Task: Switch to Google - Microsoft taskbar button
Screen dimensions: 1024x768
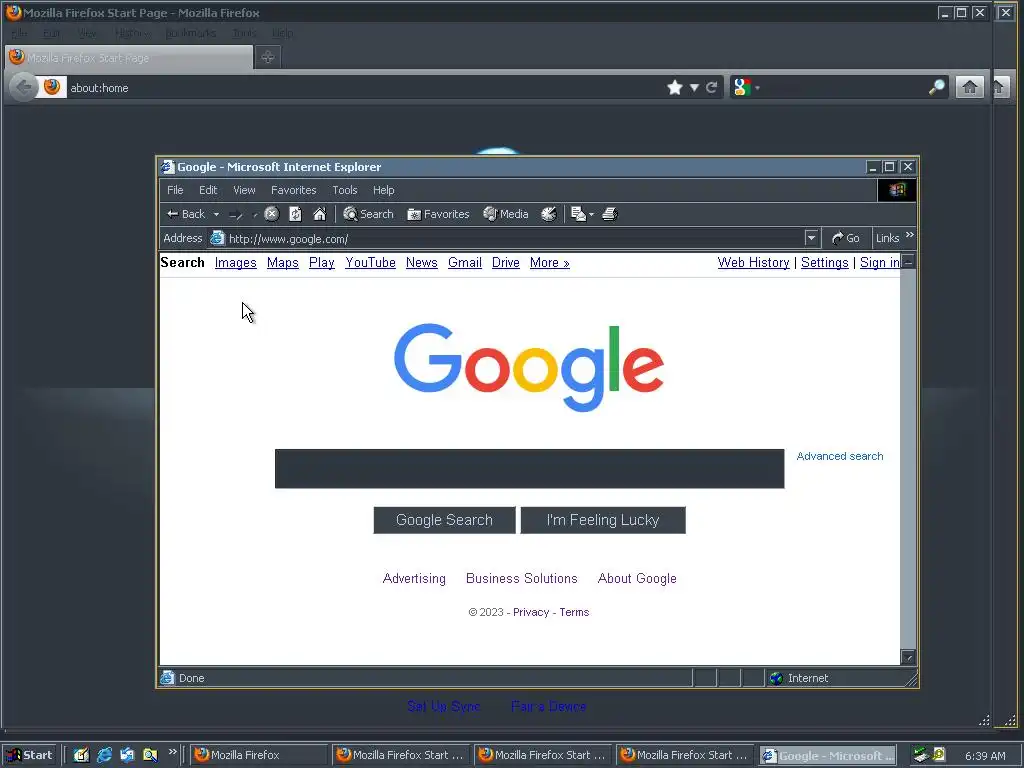Action: tap(828, 756)
